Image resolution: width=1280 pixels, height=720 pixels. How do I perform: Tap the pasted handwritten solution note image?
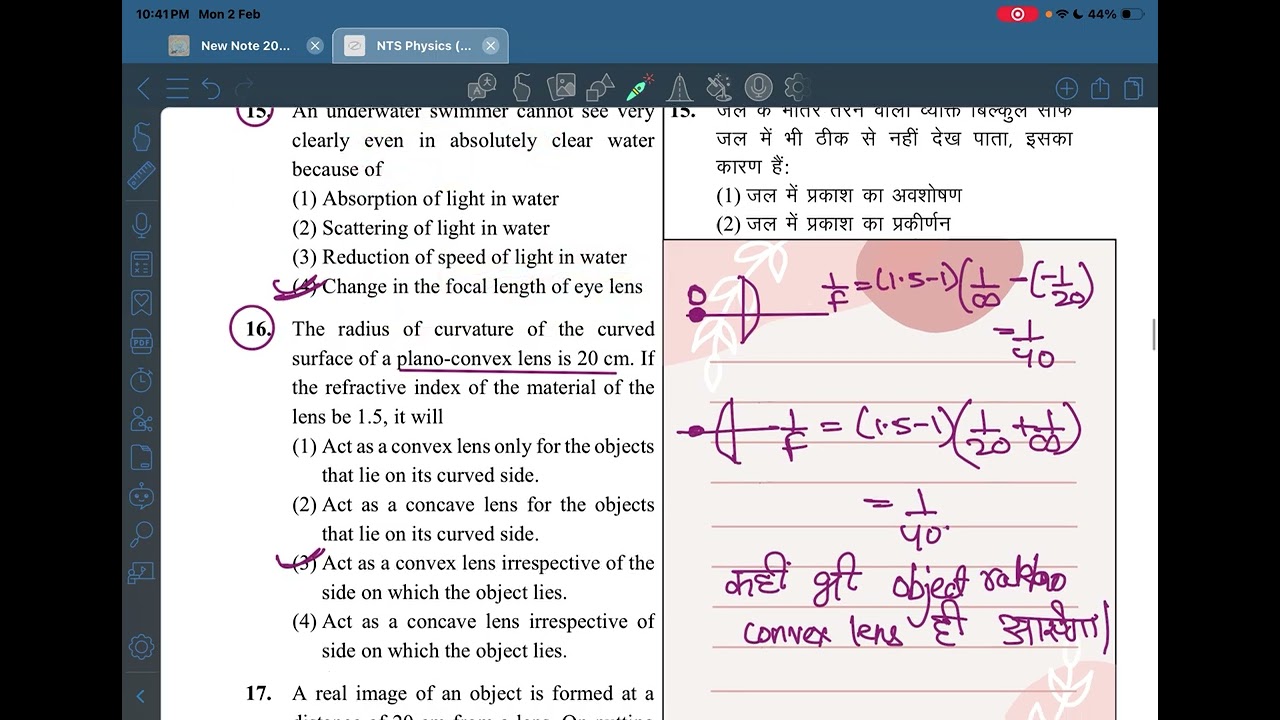click(x=889, y=478)
